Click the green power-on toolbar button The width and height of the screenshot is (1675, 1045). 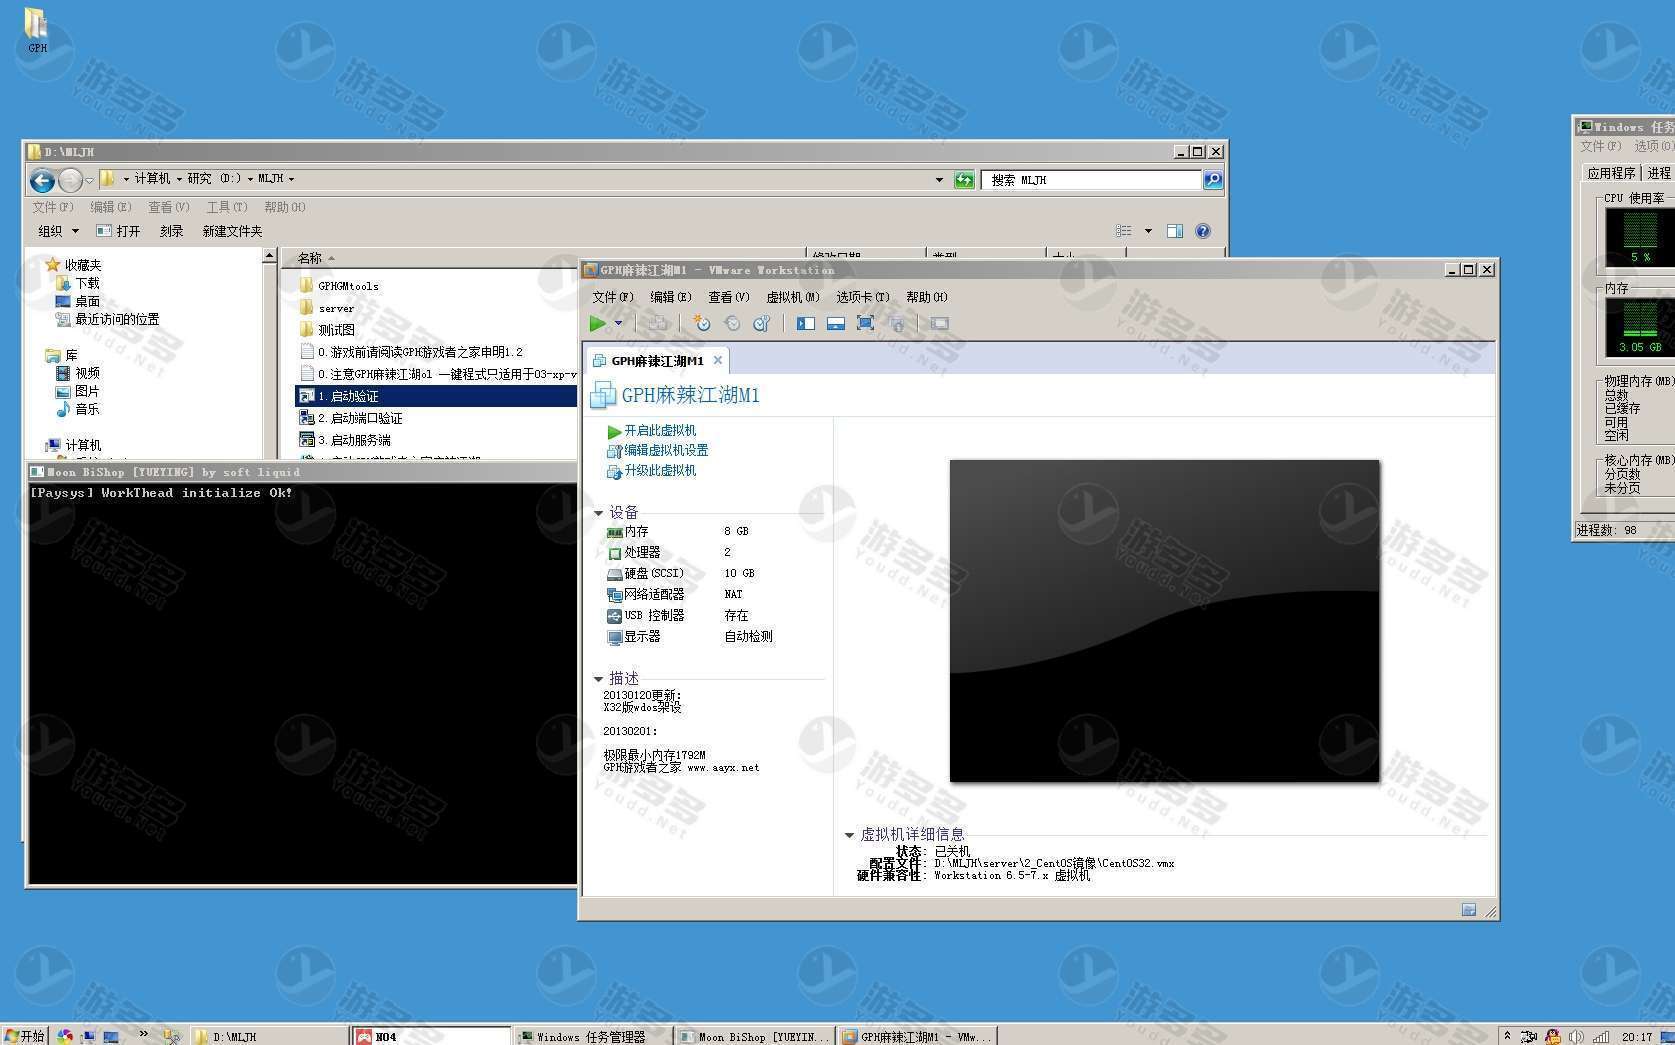(597, 323)
